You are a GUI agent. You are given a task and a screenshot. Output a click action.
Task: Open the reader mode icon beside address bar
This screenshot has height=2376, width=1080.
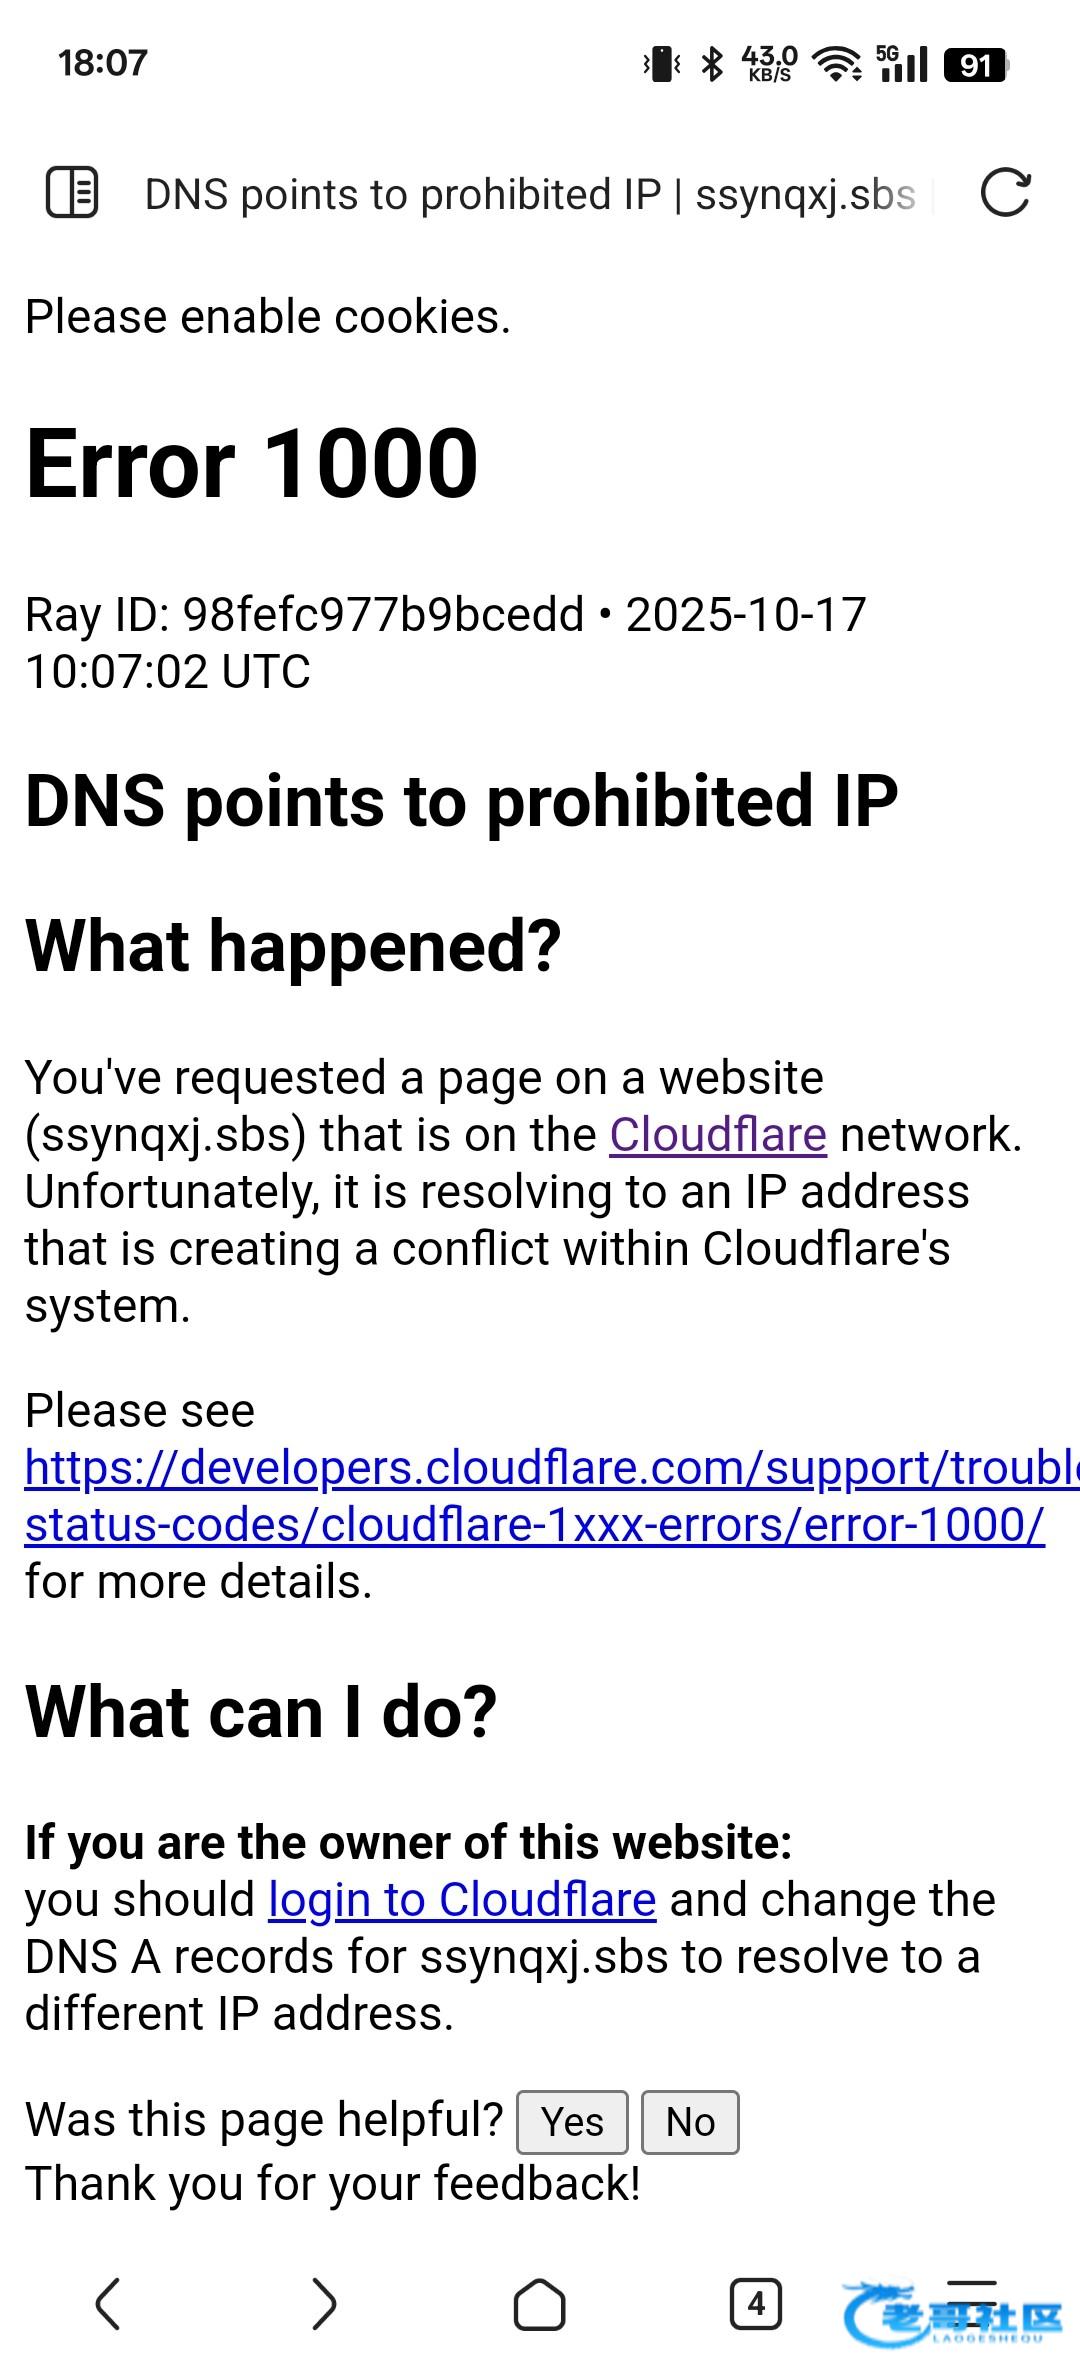click(72, 192)
